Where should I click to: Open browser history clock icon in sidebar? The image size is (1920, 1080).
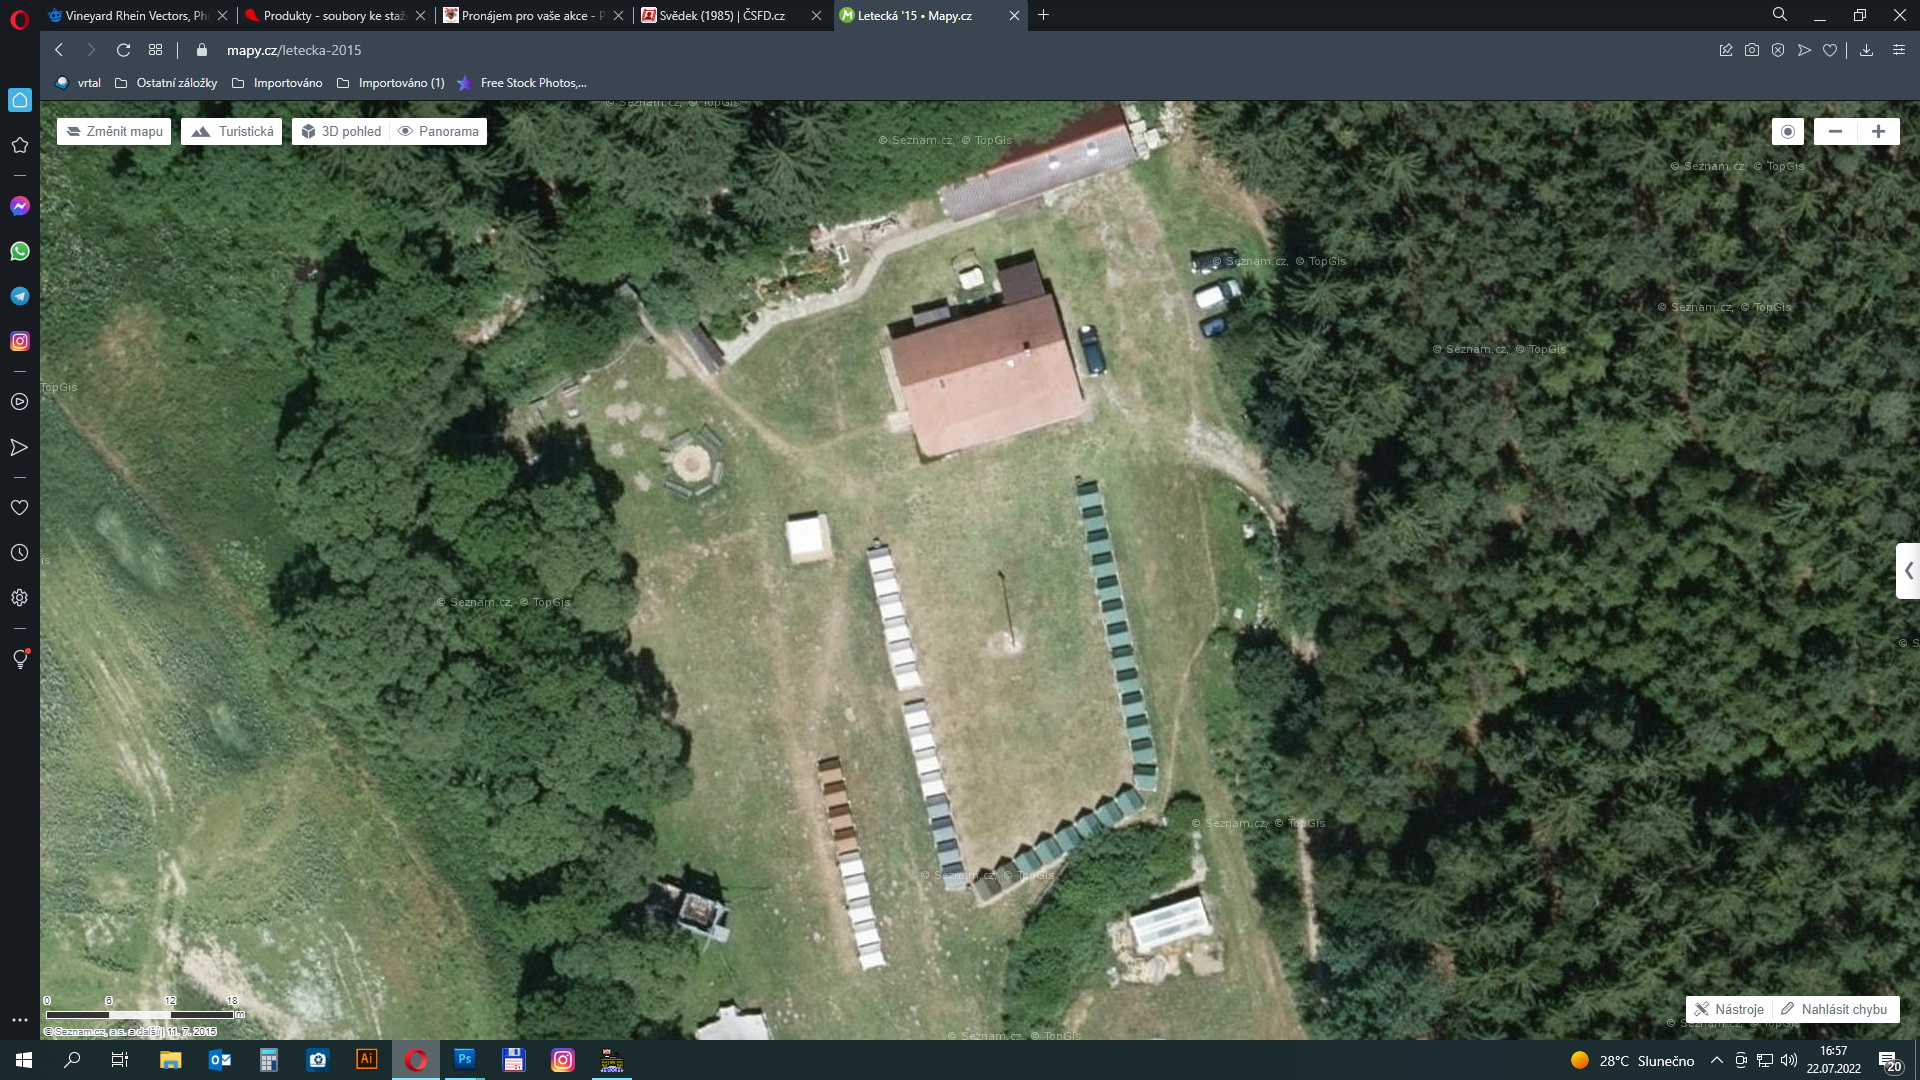click(x=20, y=553)
